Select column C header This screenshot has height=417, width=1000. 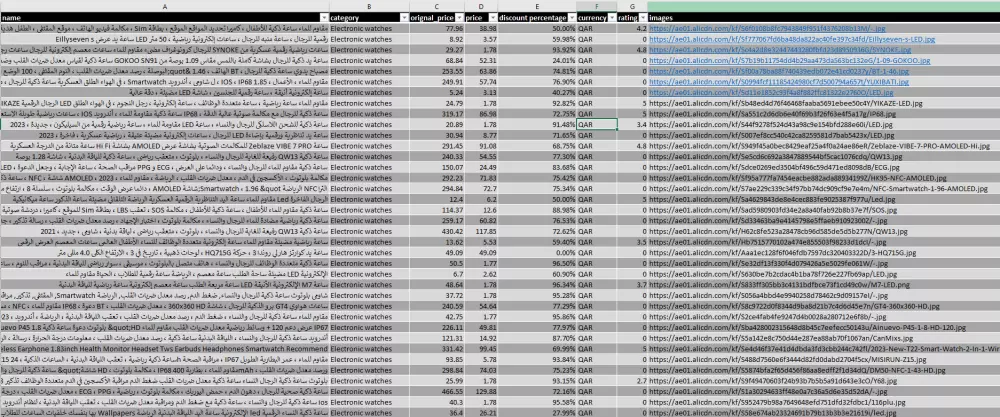tap(437, 6)
